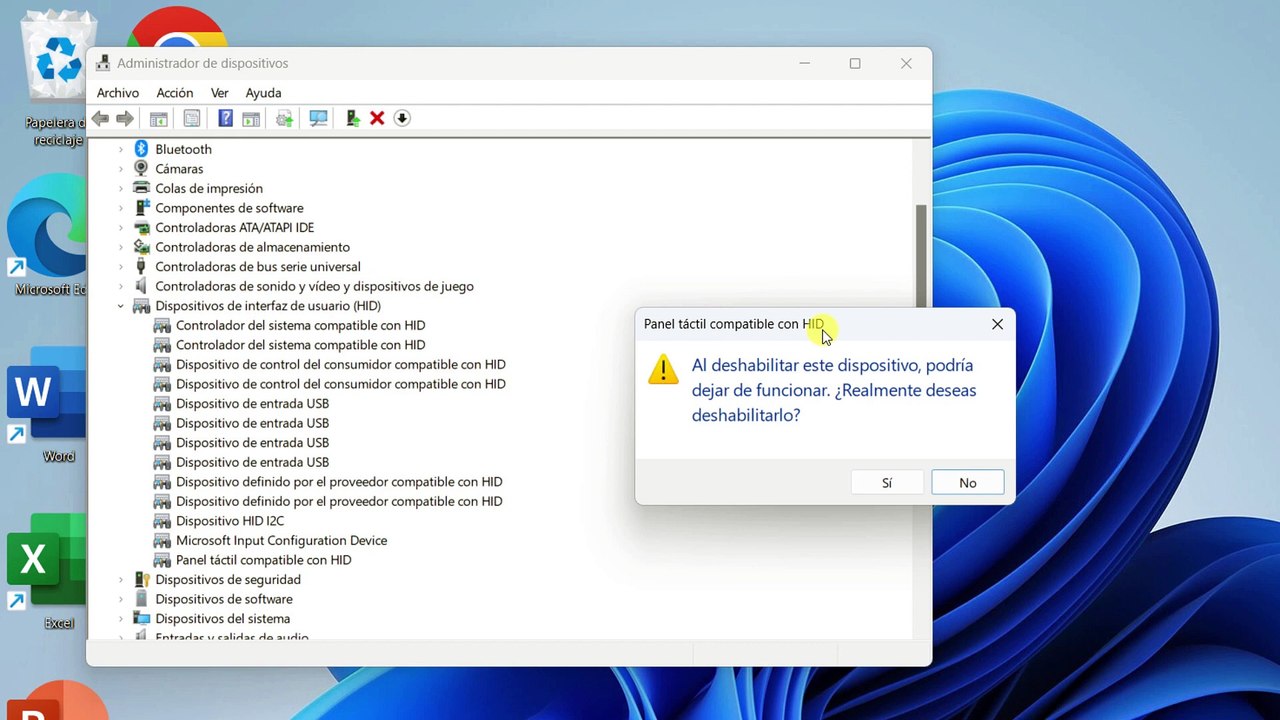1280x720 pixels.
Task: Select Dispositivos de software label
Action: pyautogui.click(x=224, y=599)
